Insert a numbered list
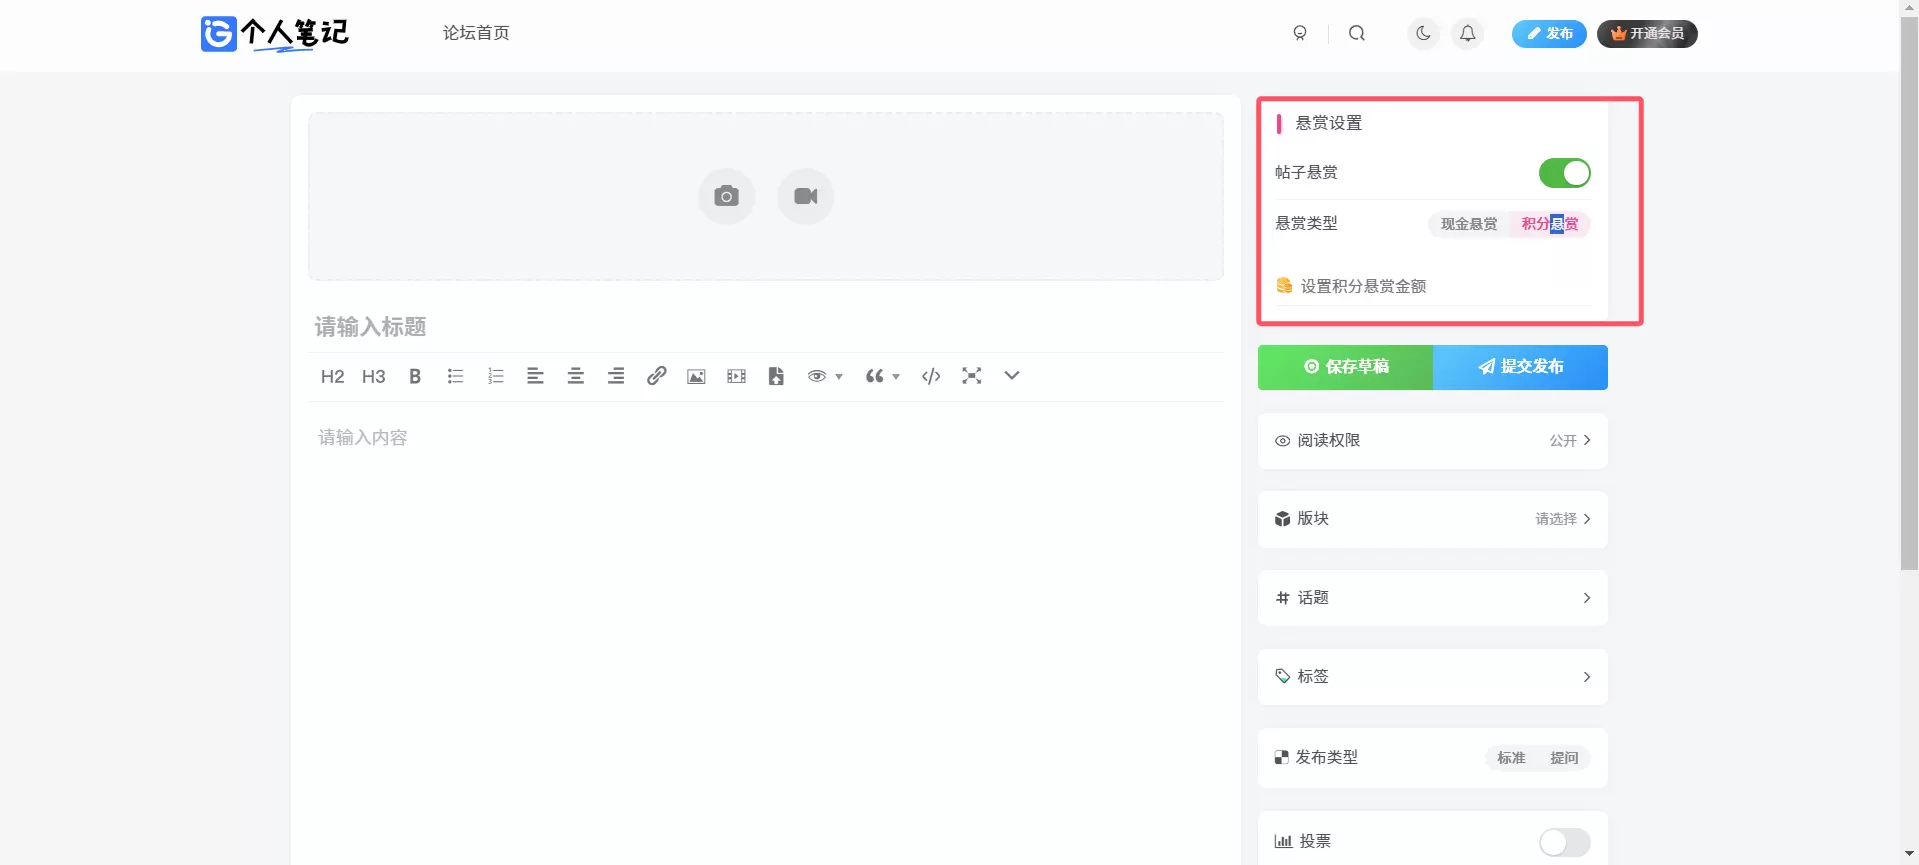 495,376
